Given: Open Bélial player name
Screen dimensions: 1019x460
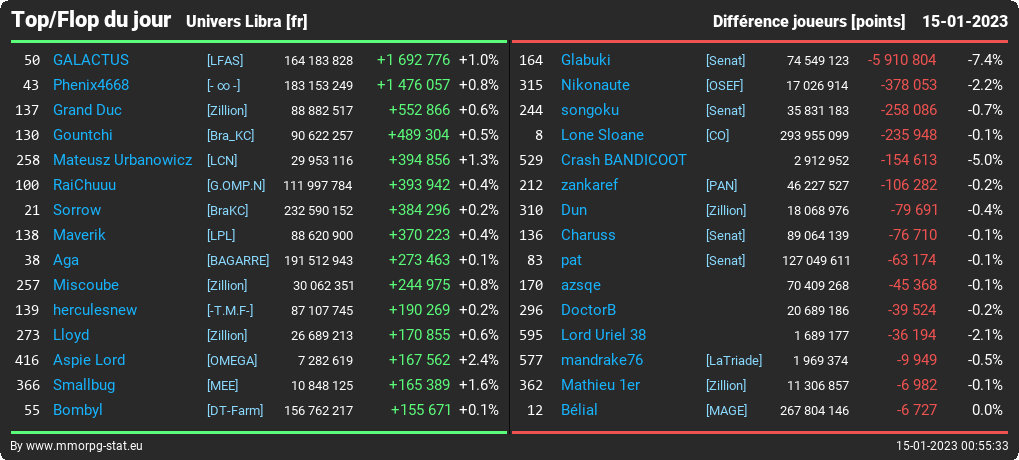Looking at the screenshot, I should (x=579, y=410).
